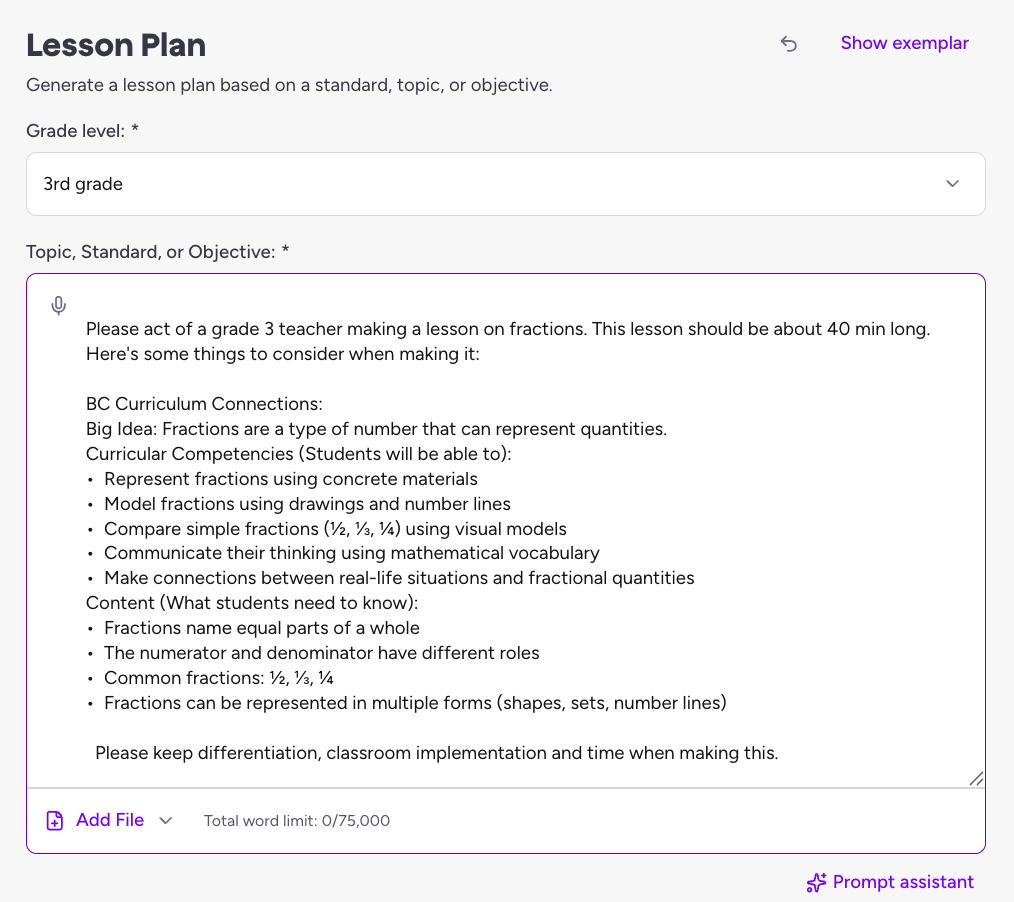The height and width of the screenshot is (902, 1014).
Task: Grab the text area resize handle
Action: [x=976, y=778]
